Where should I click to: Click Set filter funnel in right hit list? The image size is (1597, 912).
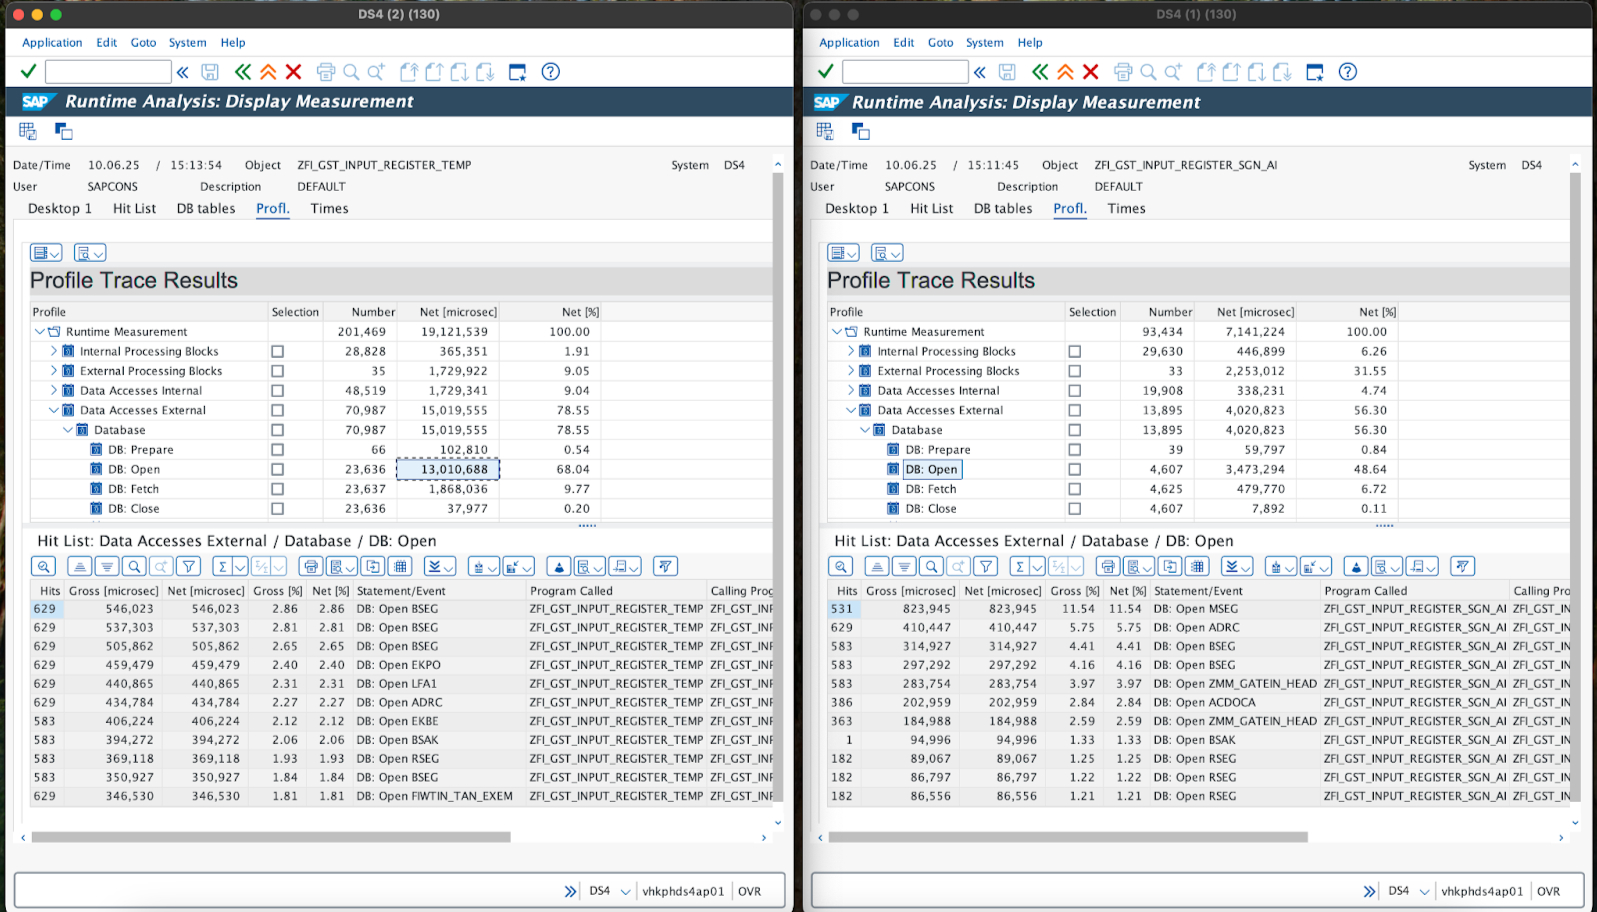986,566
